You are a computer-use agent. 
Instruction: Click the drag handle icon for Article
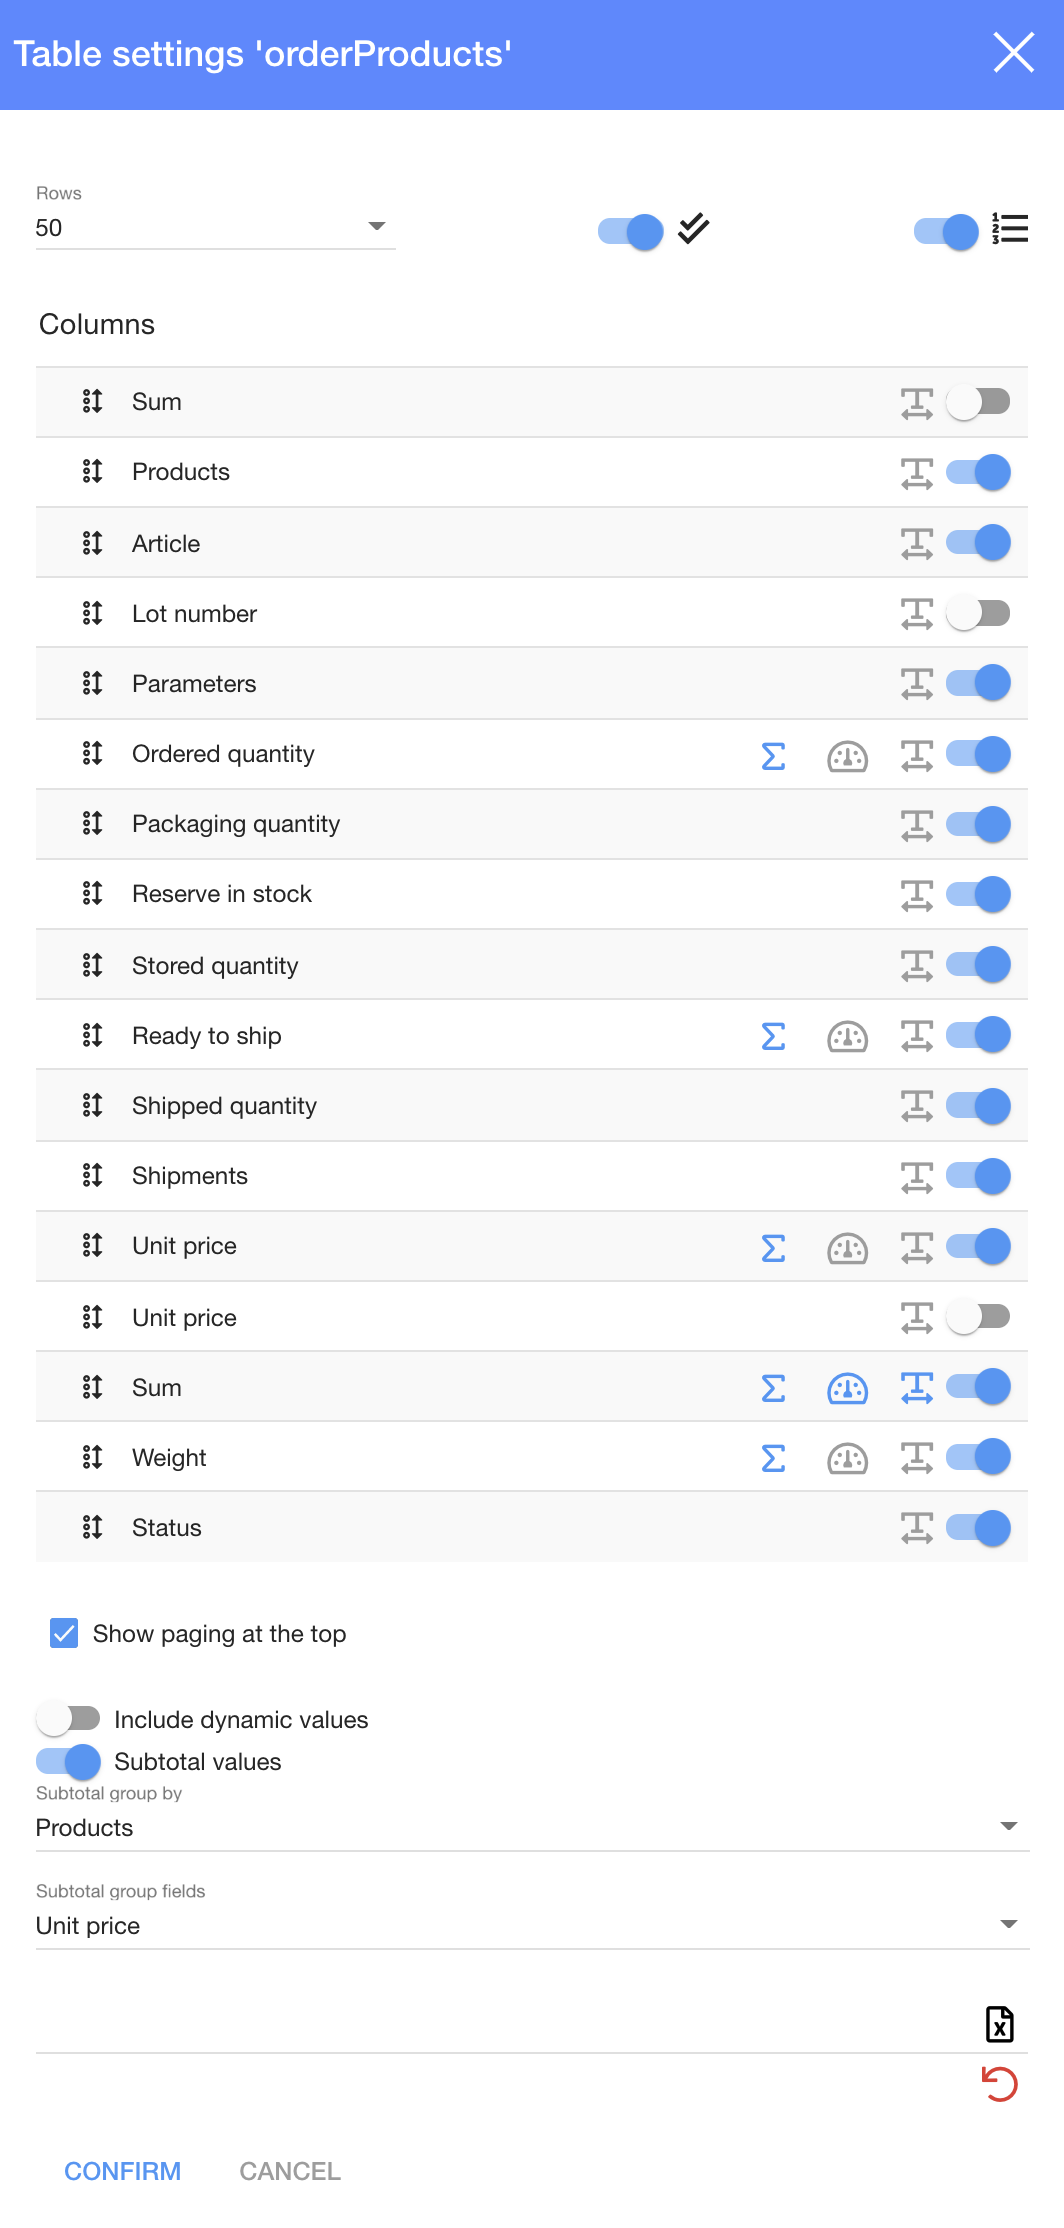pos(92,543)
